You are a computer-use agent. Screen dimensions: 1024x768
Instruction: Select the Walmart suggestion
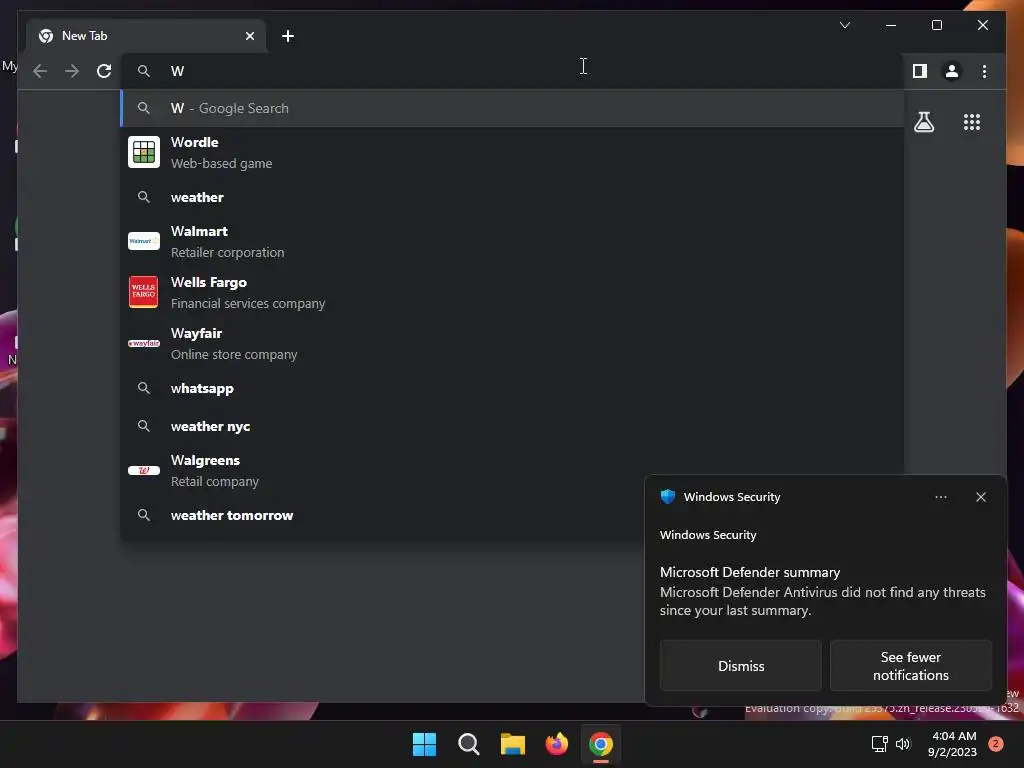(513, 242)
